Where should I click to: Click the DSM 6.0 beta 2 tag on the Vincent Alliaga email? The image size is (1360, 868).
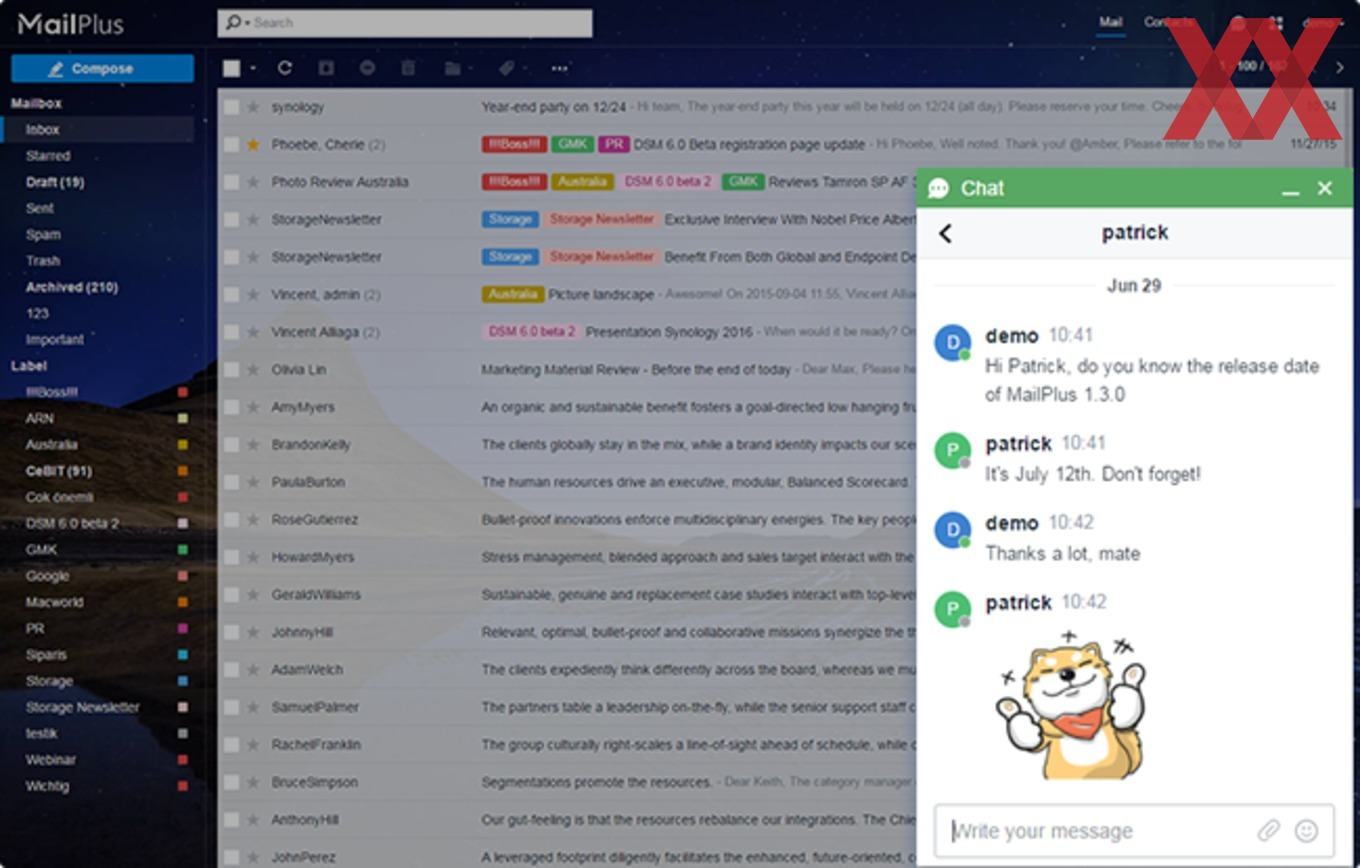pos(531,332)
